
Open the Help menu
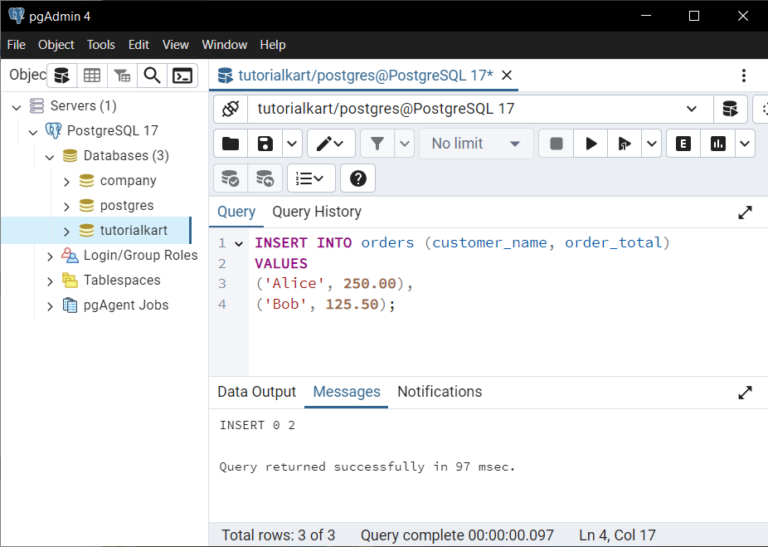click(x=273, y=45)
